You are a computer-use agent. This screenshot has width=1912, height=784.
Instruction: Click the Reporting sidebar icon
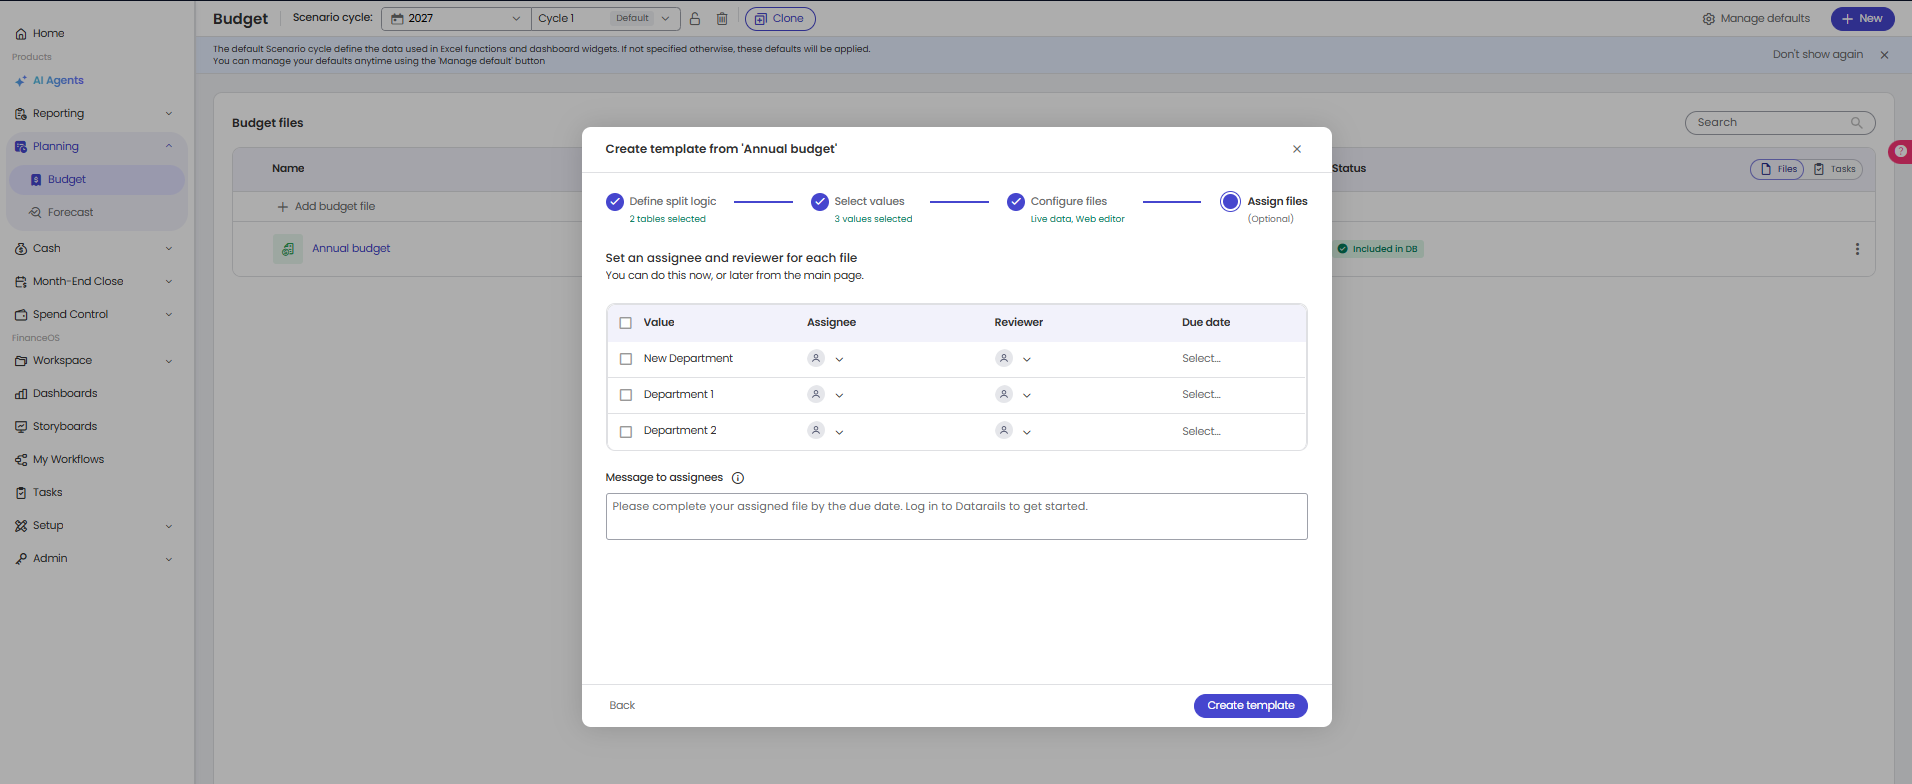(x=21, y=113)
